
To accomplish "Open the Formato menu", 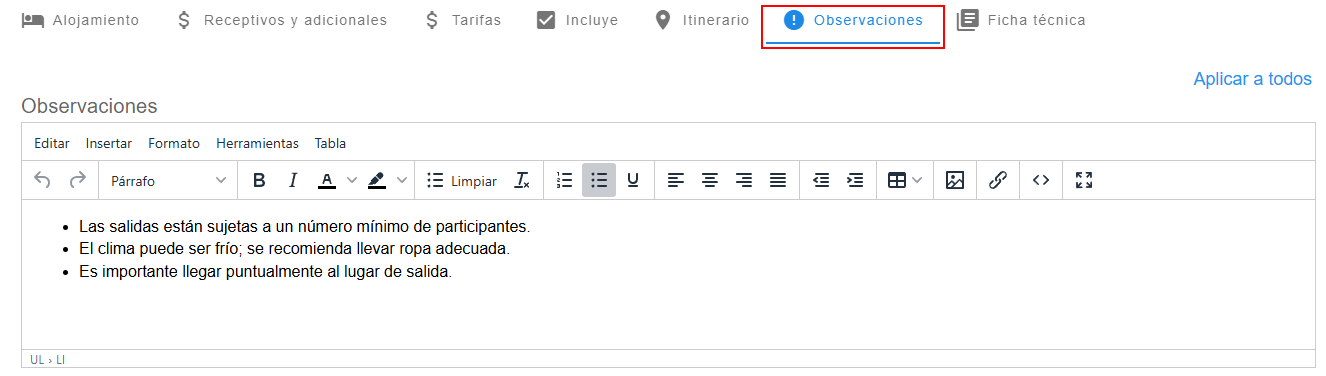I will (174, 143).
